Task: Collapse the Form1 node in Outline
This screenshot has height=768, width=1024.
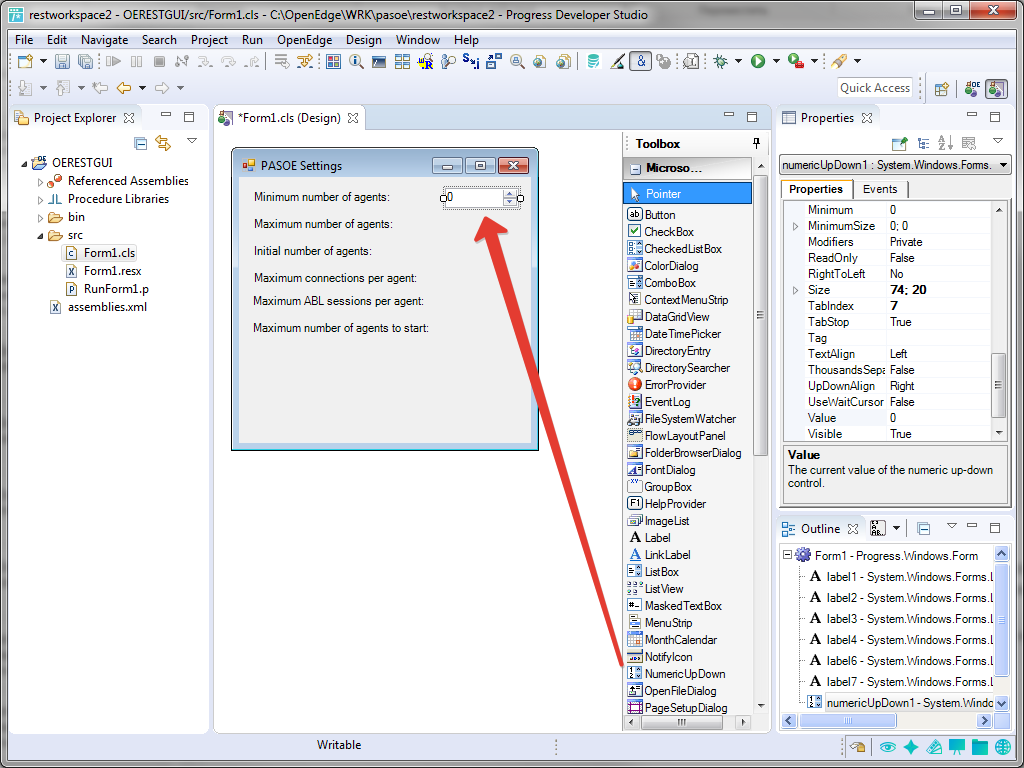Action: pos(788,555)
